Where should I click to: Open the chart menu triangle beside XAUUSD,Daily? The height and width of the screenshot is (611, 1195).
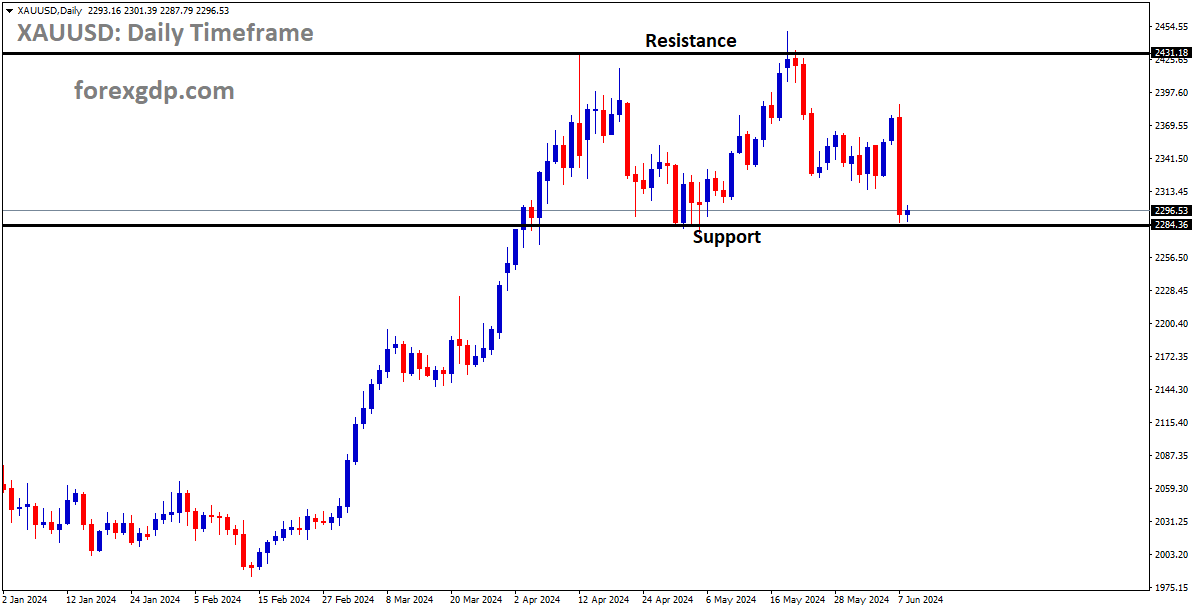pos(9,11)
